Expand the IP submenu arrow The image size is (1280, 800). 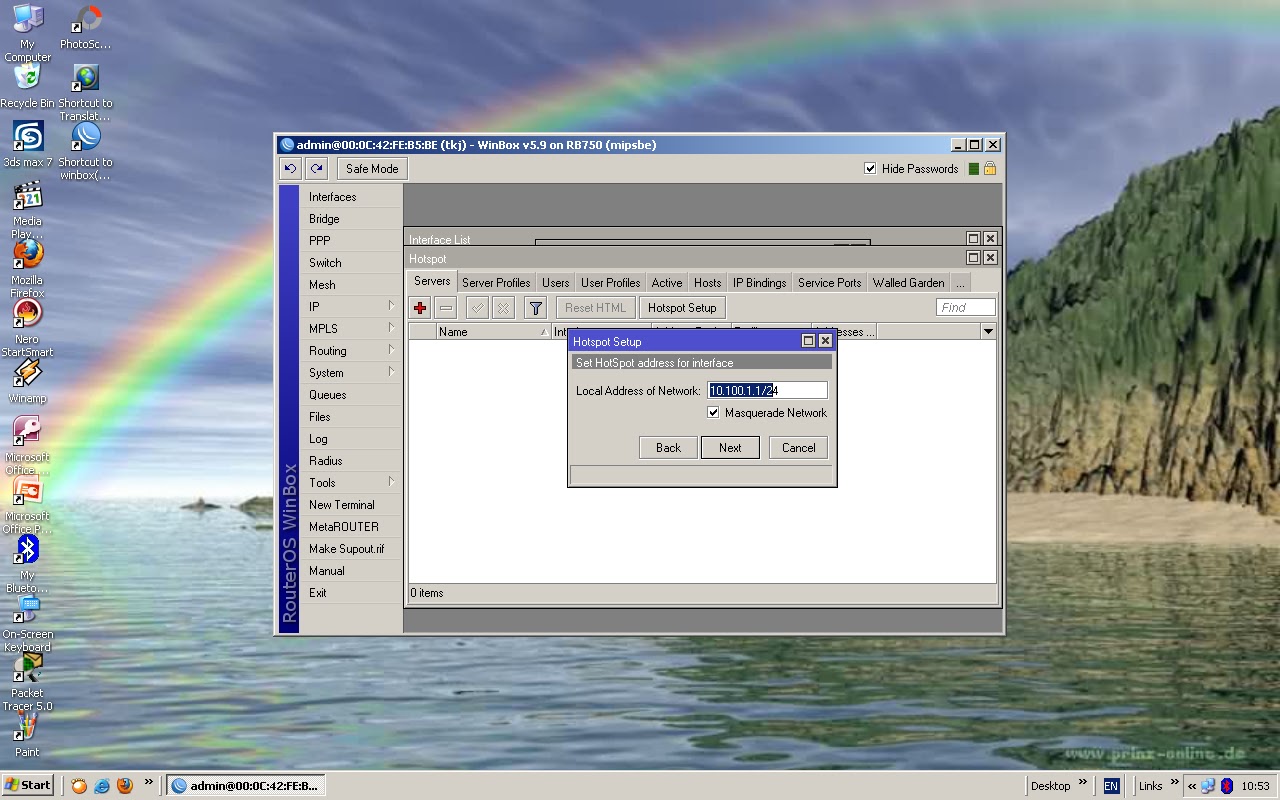tap(391, 306)
